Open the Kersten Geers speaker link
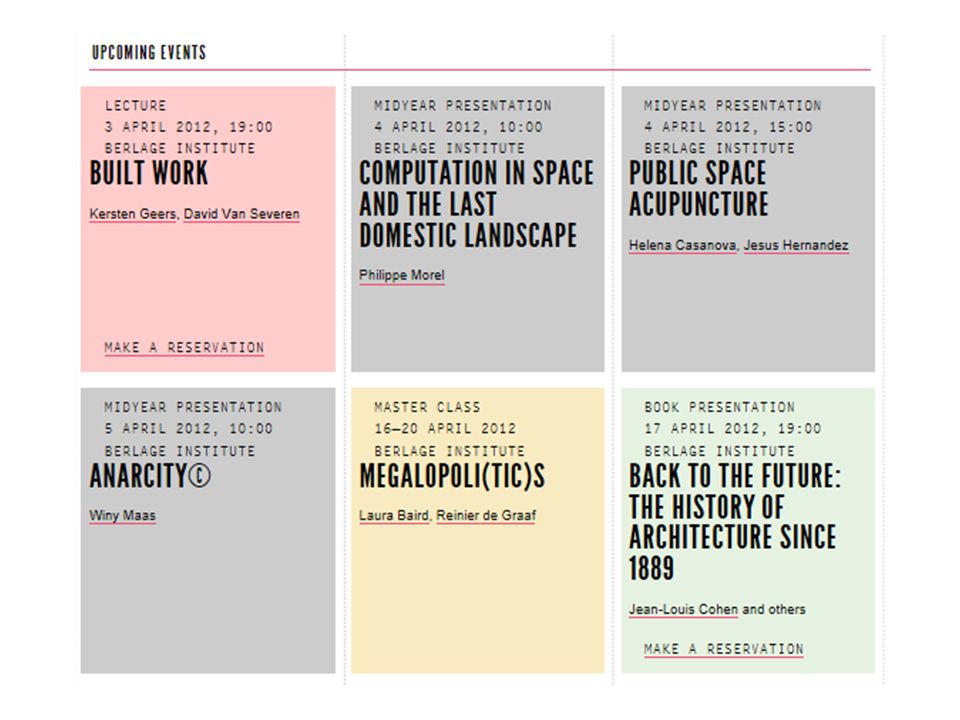The image size is (960, 720). 133,214
